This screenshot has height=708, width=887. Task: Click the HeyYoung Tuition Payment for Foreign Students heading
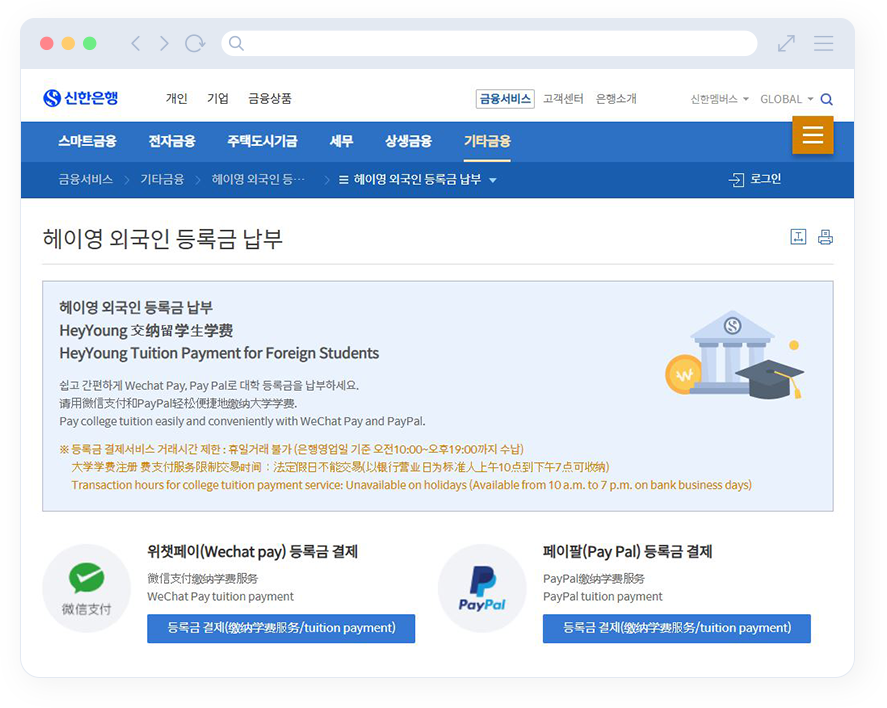coord(219,353)
